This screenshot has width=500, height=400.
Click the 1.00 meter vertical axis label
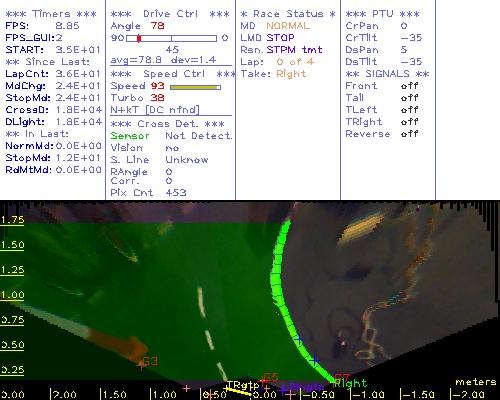[12, 295]
